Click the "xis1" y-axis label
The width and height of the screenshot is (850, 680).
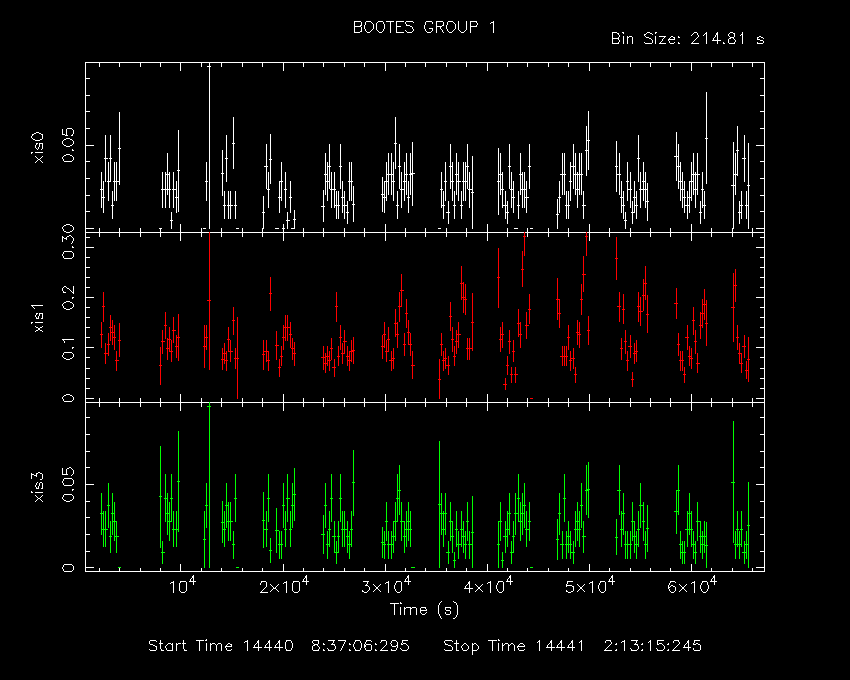(x=38, y=318)
